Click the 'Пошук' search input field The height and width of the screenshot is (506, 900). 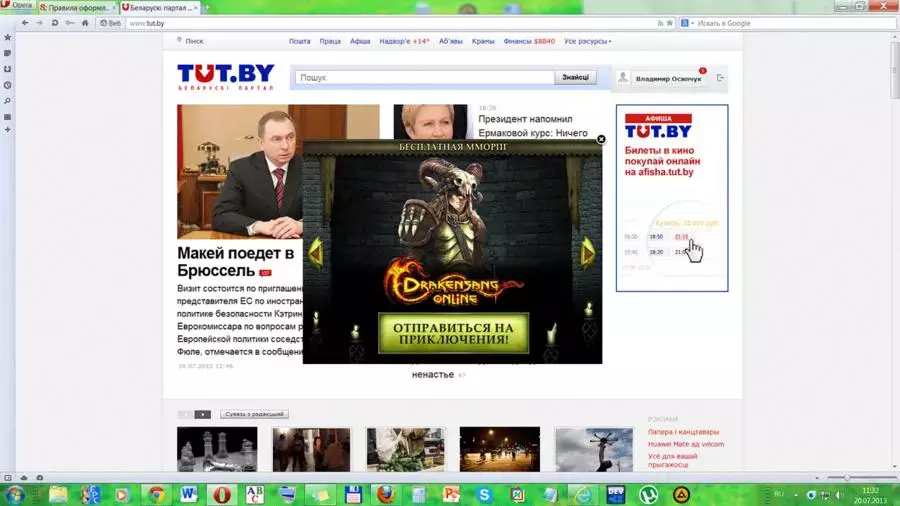[x=425, y=77]
